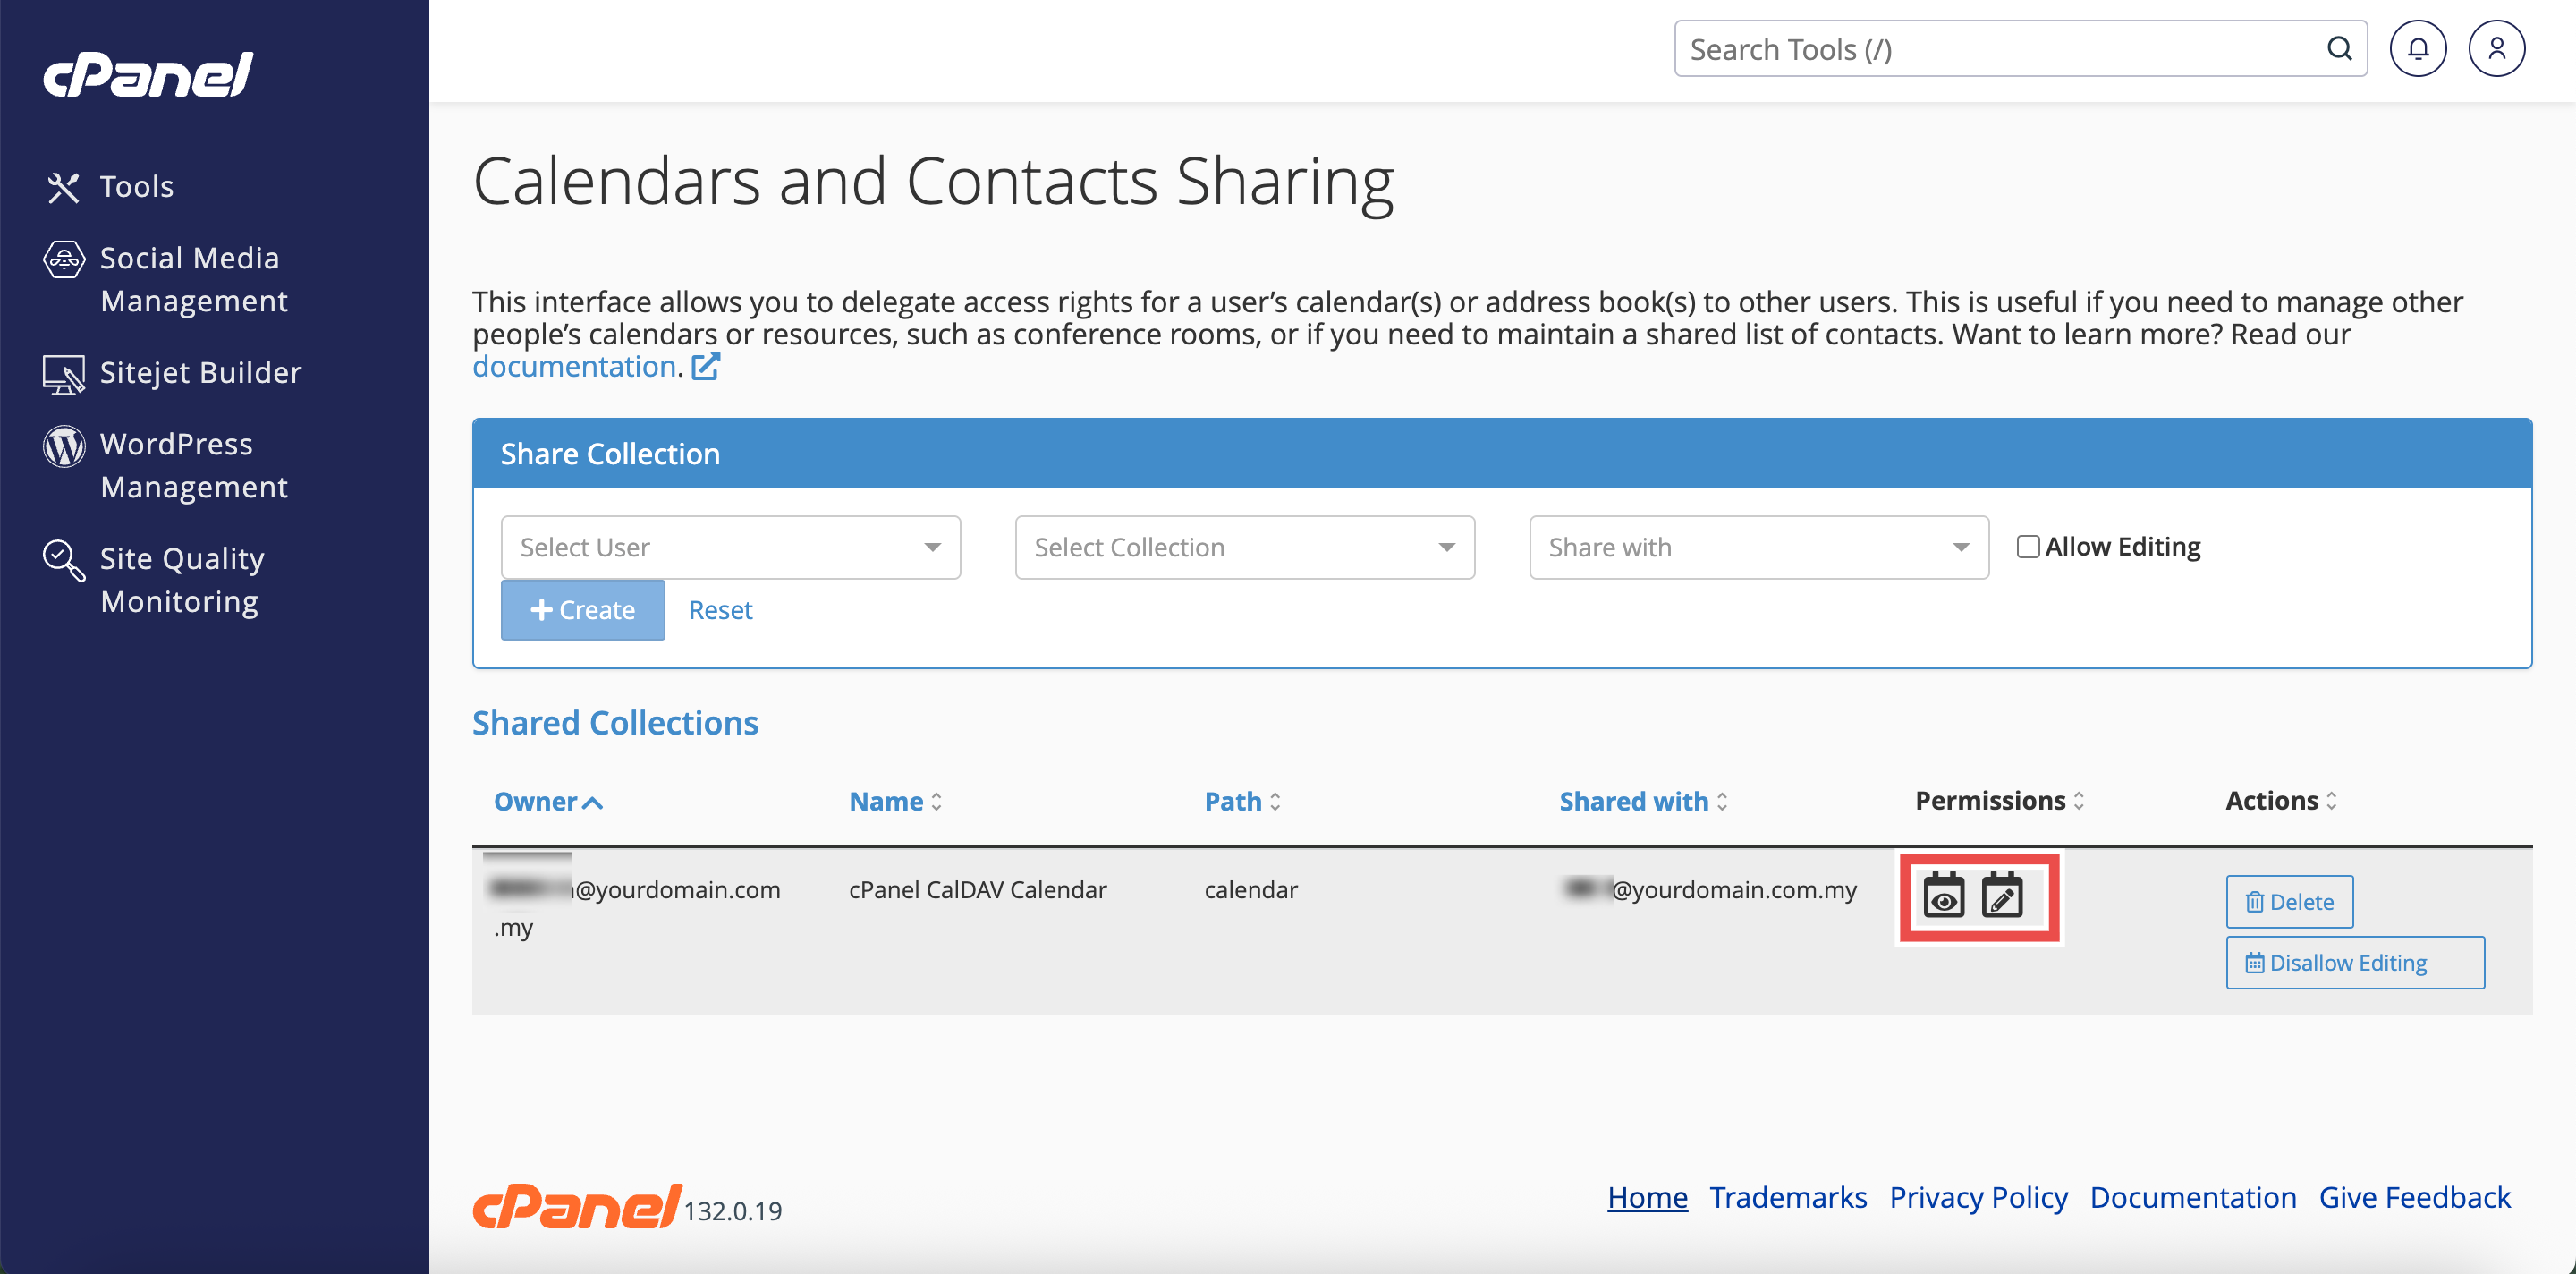Click the calendar edit permission icon
This screenshot has width=2576, height=1274.
pos(2002,896)
